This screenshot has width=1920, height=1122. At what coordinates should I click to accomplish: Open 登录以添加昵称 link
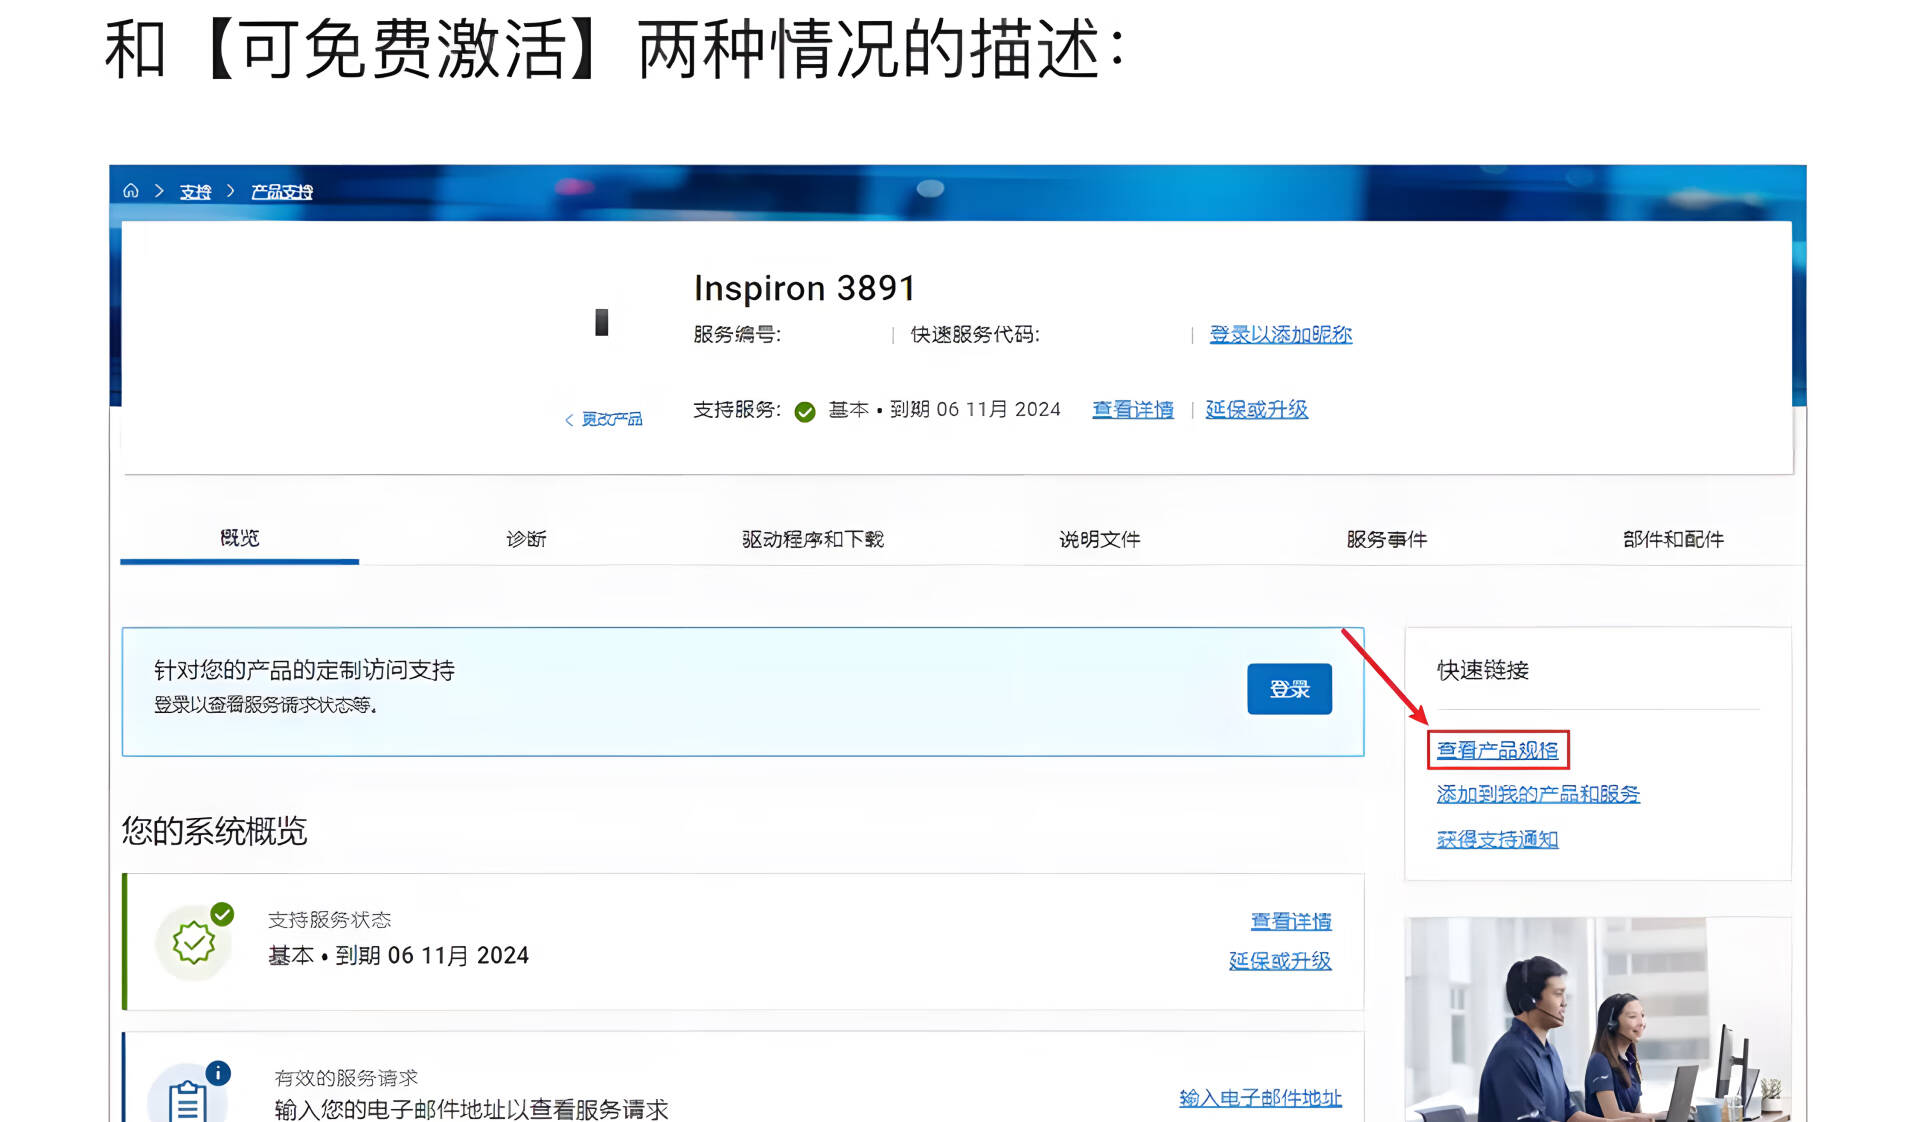click(x=1280, y=334)
